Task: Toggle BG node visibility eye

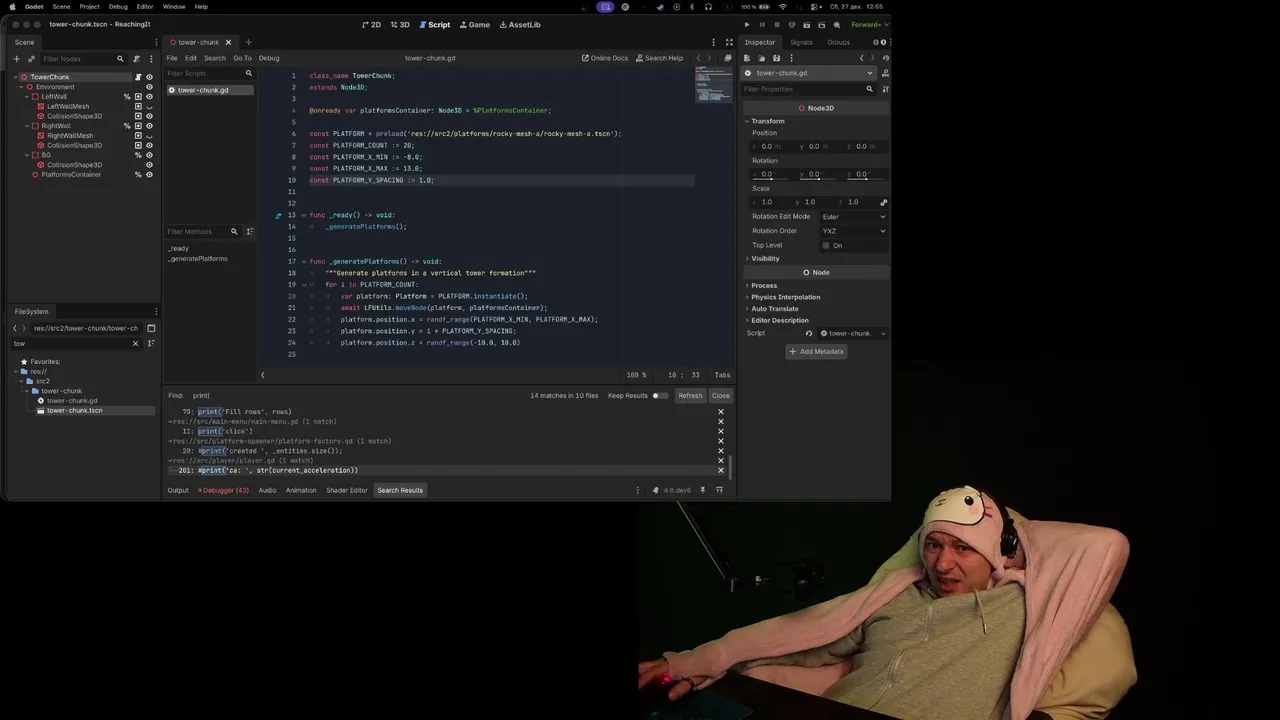Action: click(149, 155)
